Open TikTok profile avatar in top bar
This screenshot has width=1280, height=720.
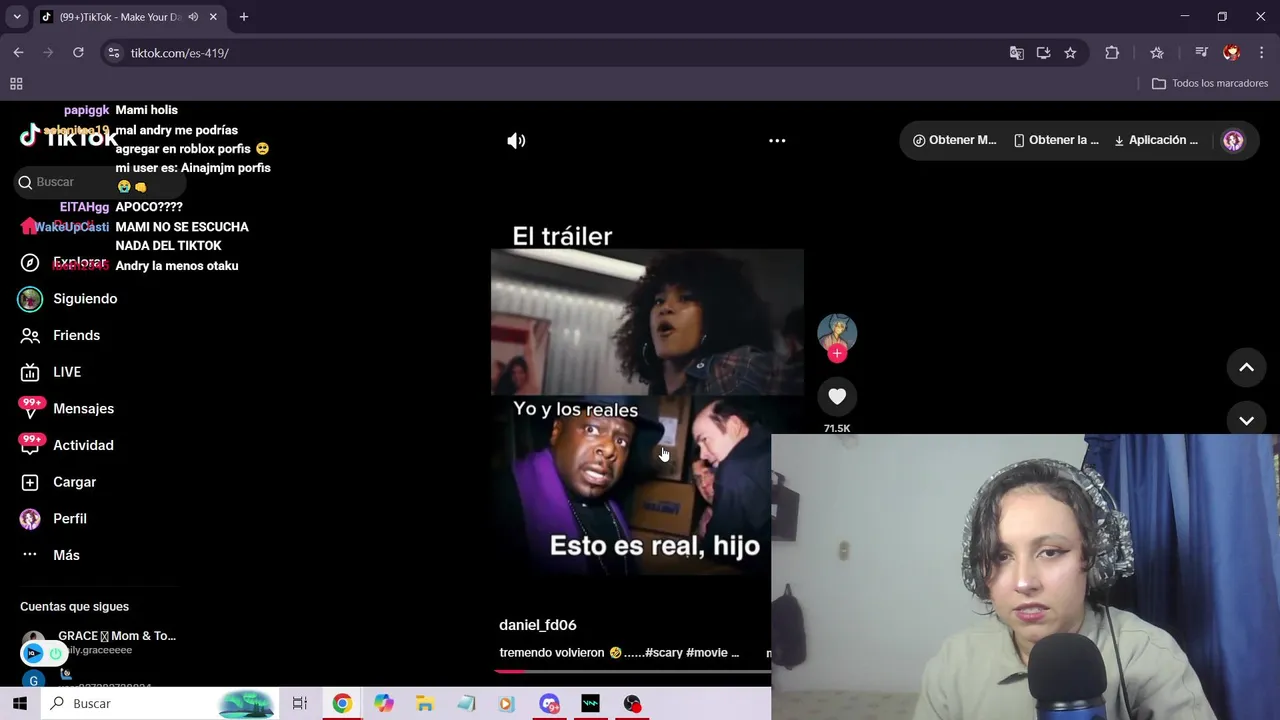tap(1233, 141)
